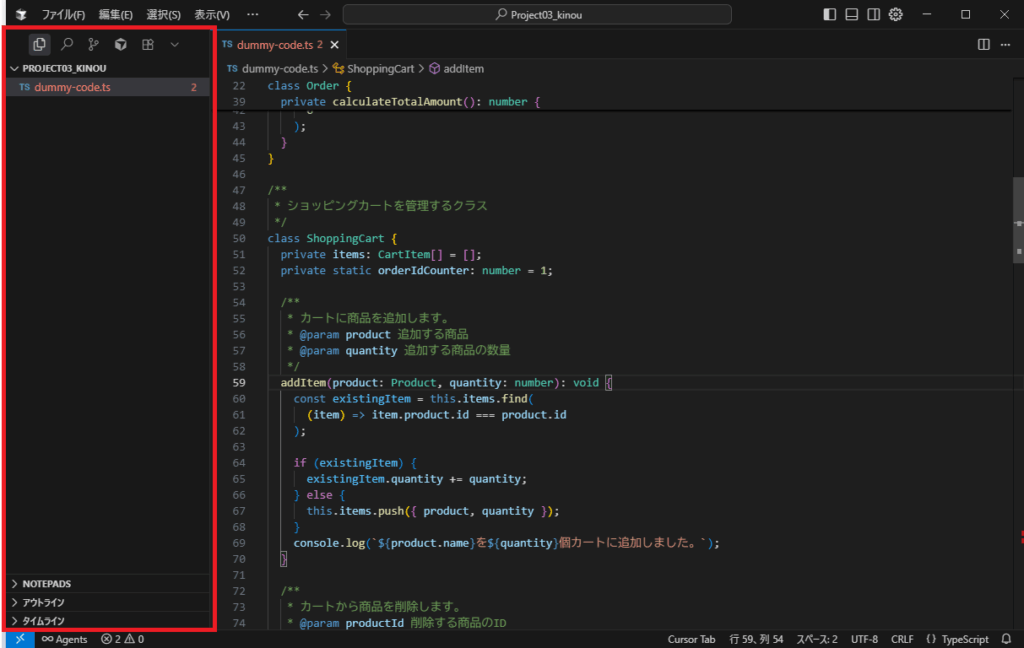1024x648 pixels.
Task: Change file encoding UTF-8
Action: click(x=864, y=639)
